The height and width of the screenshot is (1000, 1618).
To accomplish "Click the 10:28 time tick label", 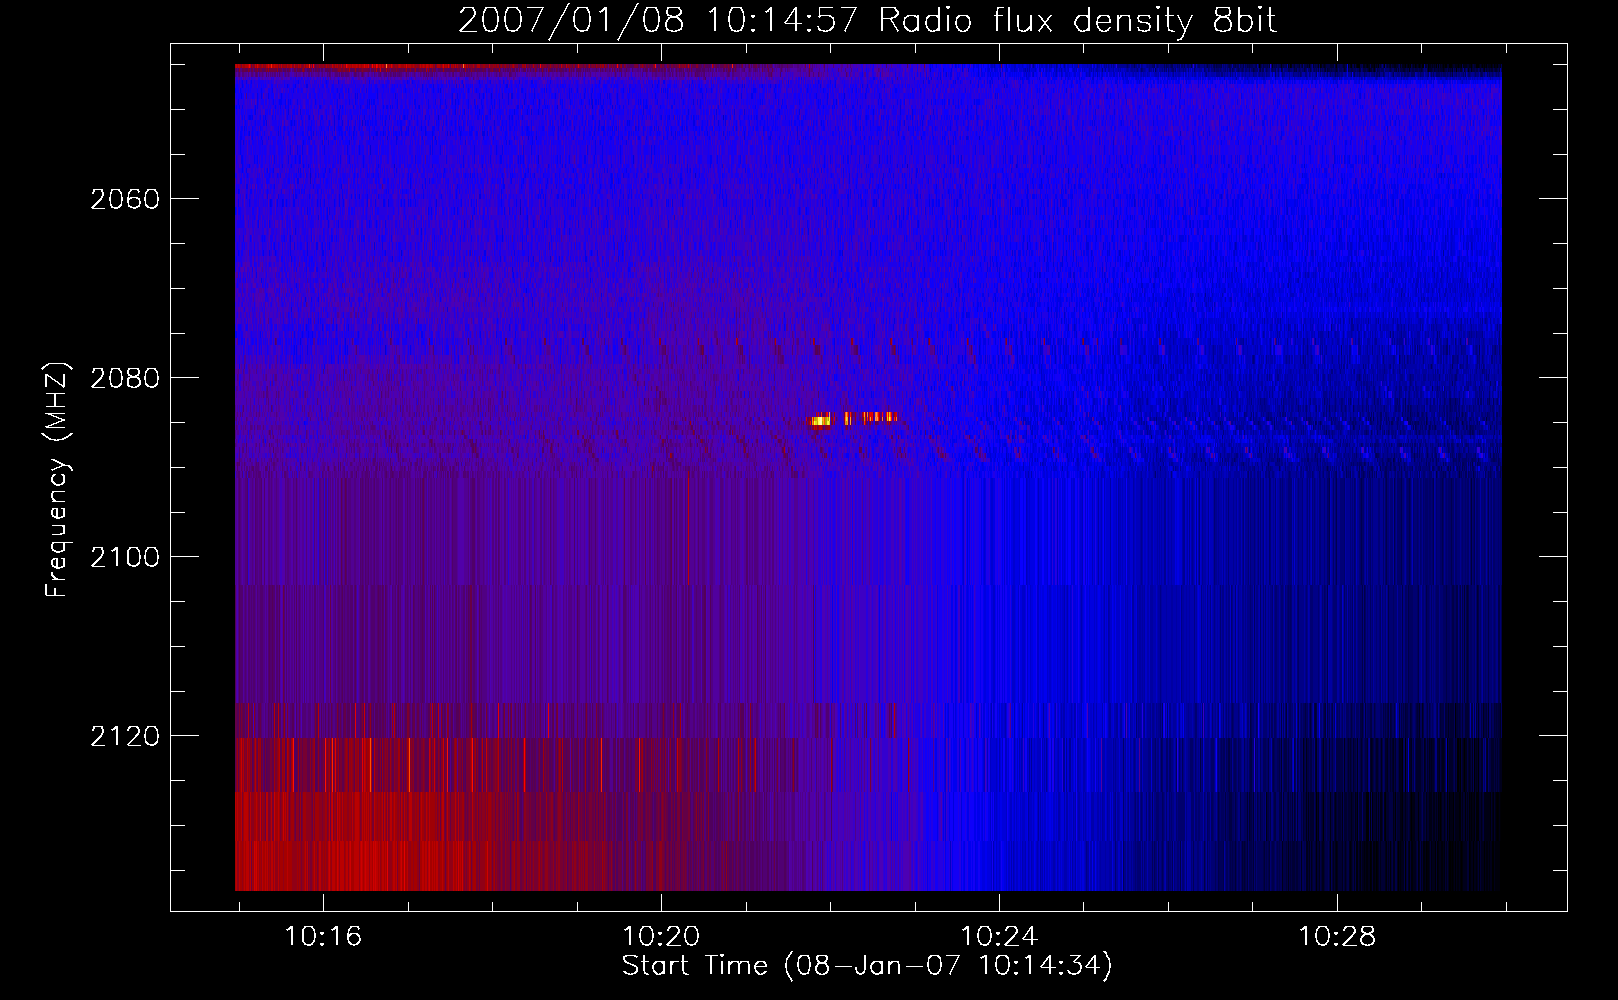I will point(1337,936).
